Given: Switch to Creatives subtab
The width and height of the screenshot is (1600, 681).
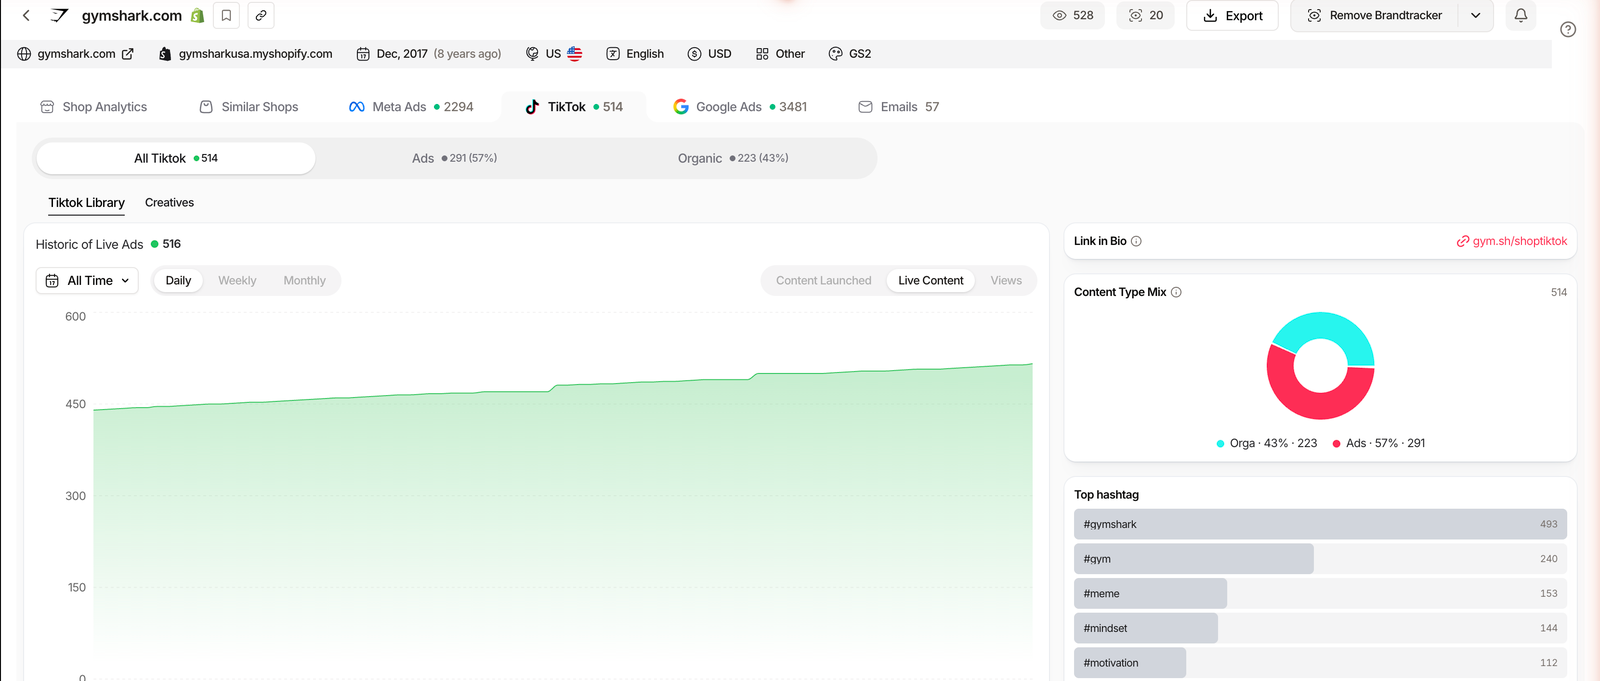Looking at the screenshot, I should [169, 203].
